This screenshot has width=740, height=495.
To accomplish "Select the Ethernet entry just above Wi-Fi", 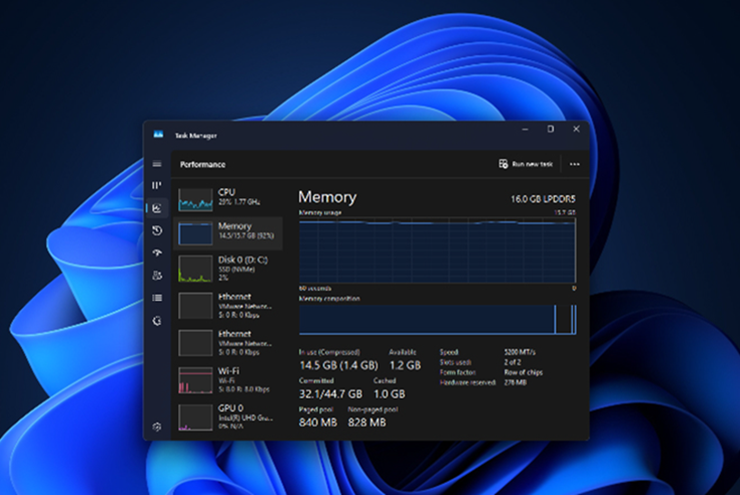I will coord(228,343).
